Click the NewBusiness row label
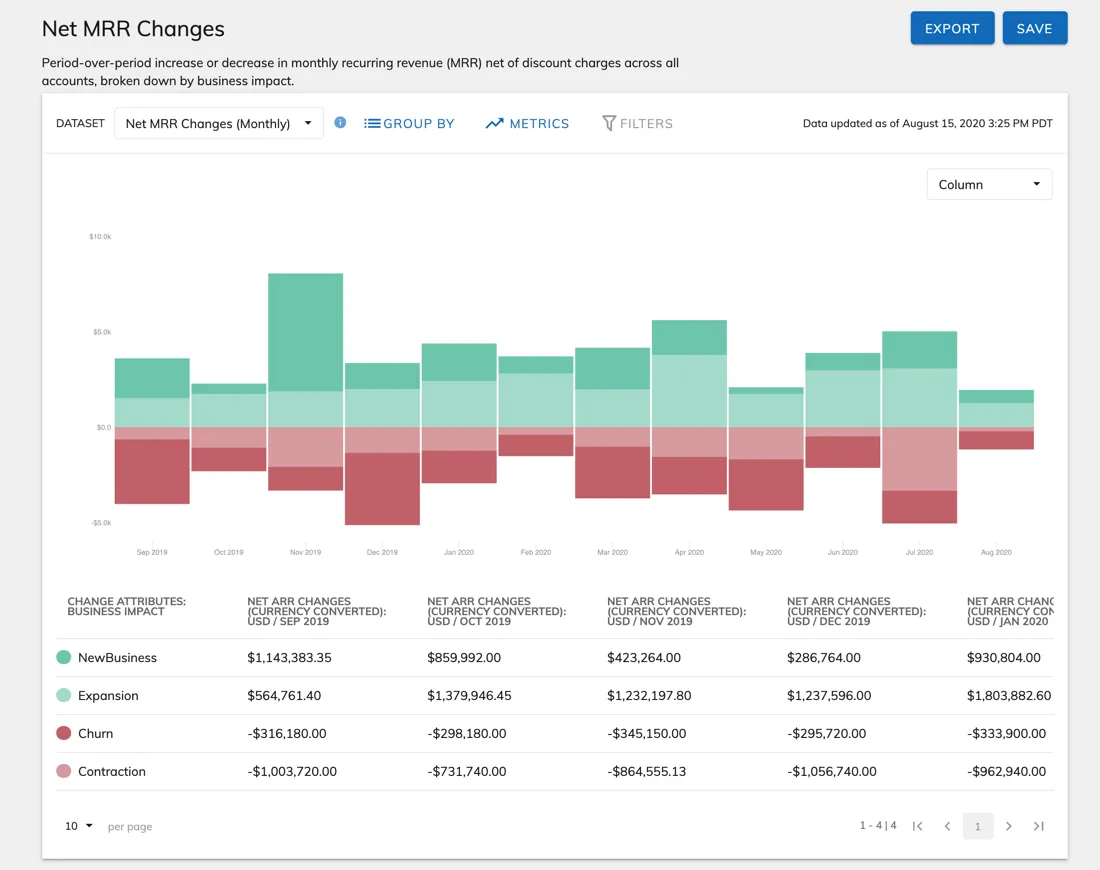This screenshot has width=1100, height=870. tap(117, 657)
